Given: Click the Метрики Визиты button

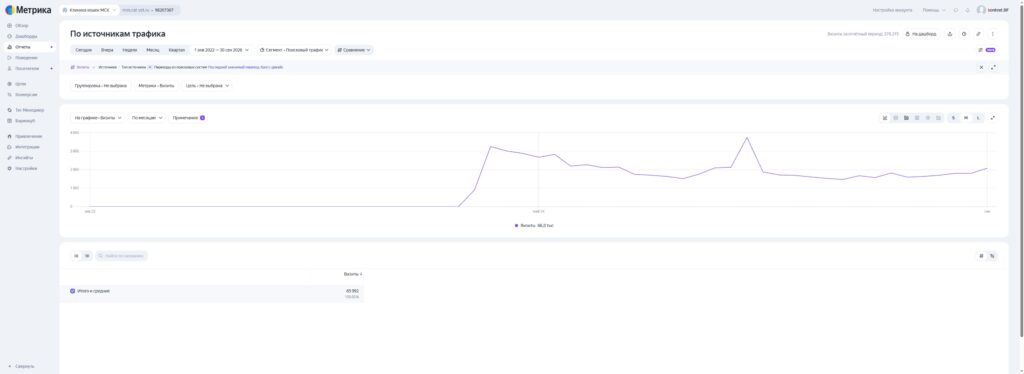Looking at the screenshot, I should (156, 86).
